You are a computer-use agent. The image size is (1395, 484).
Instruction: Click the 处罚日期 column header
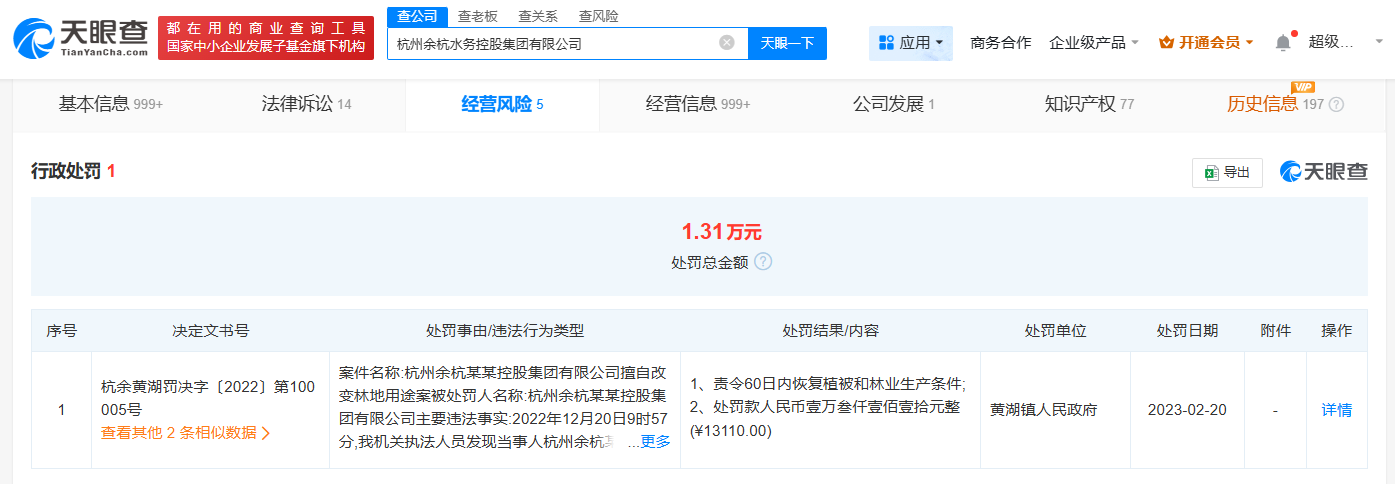pyautogui.click(x=1187, y=331)
